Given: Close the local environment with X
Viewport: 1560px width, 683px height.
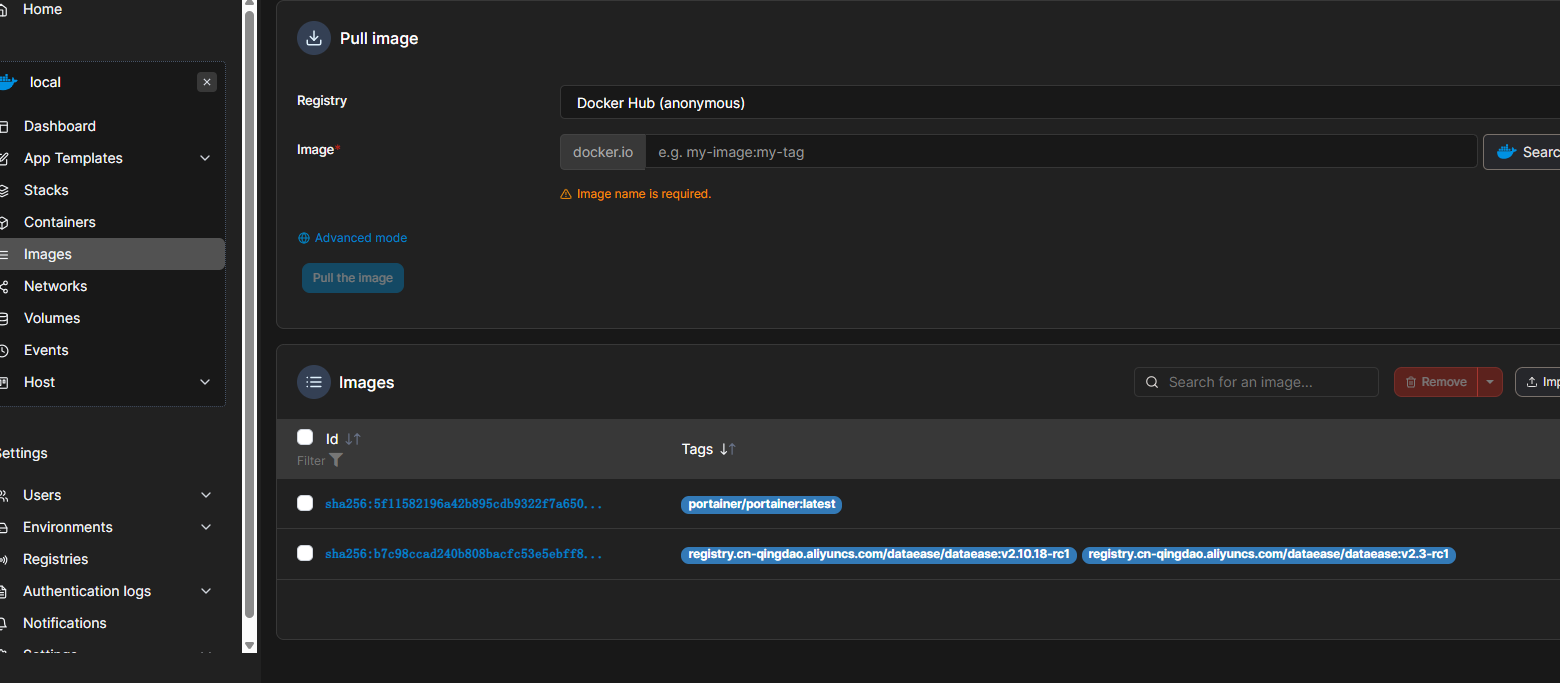Looking at the screenshot, I should point(207,82).
